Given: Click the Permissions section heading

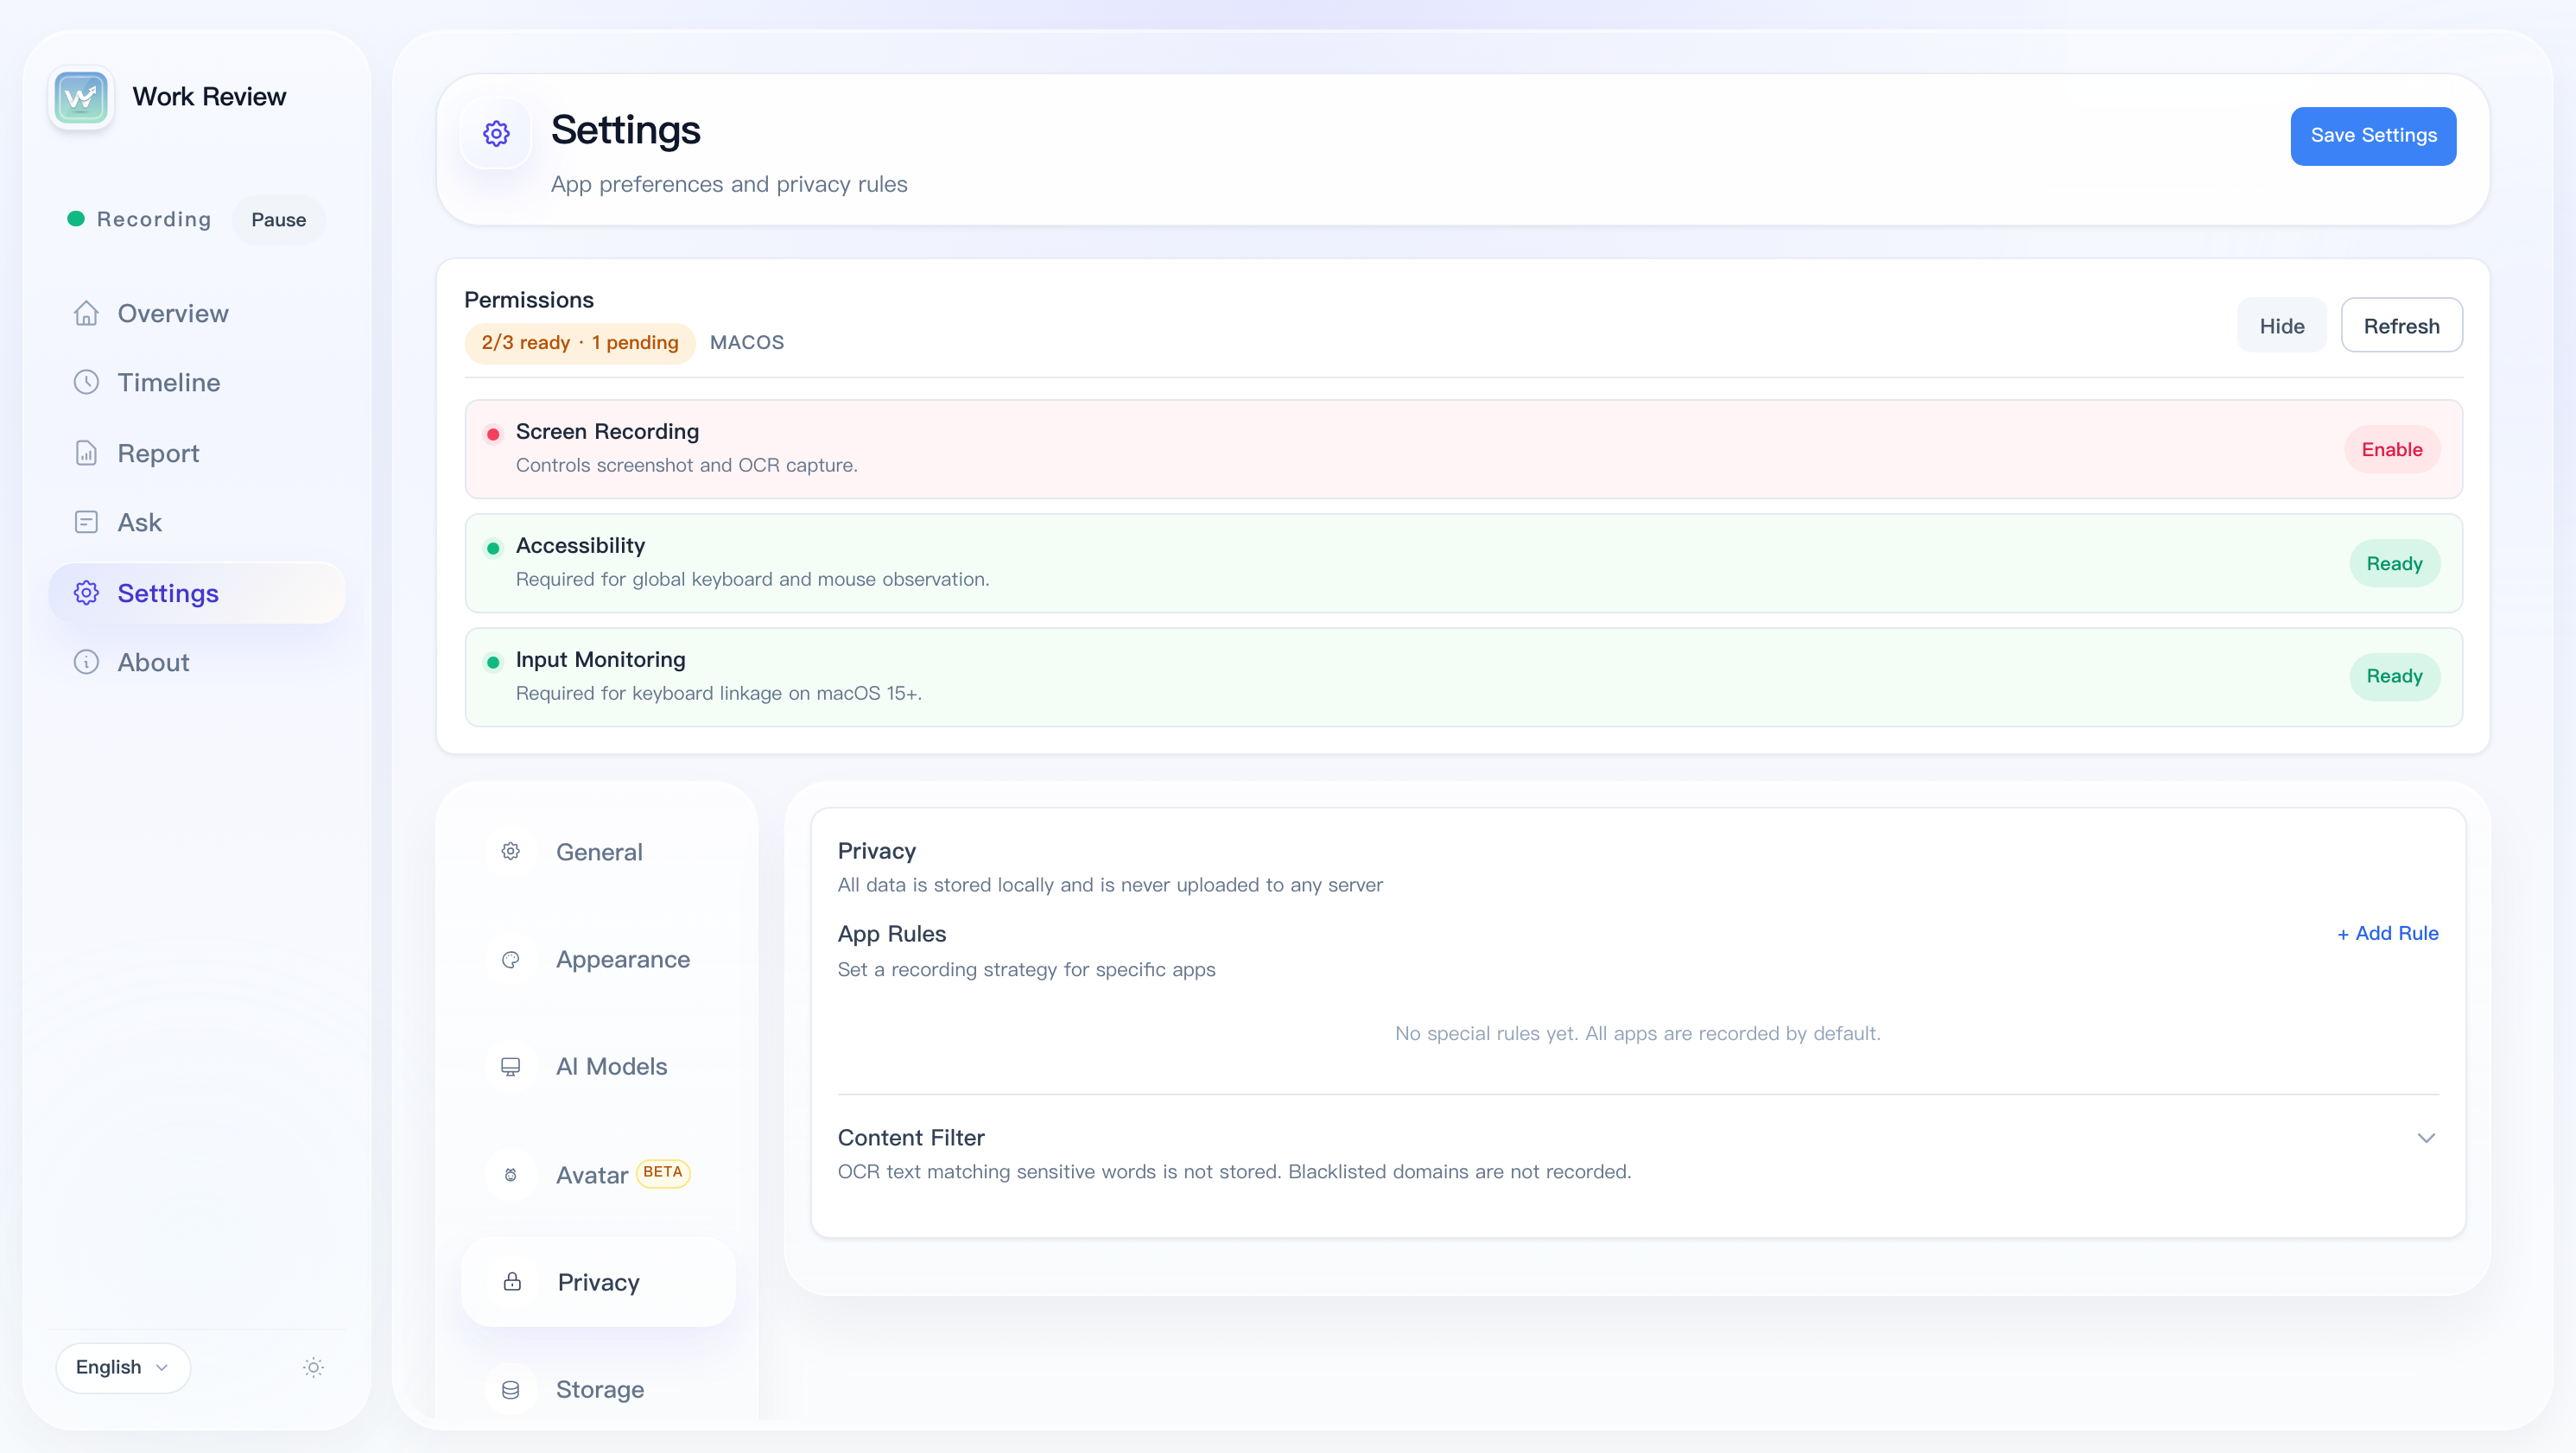Looking at the screenshot, I should 528,300.
